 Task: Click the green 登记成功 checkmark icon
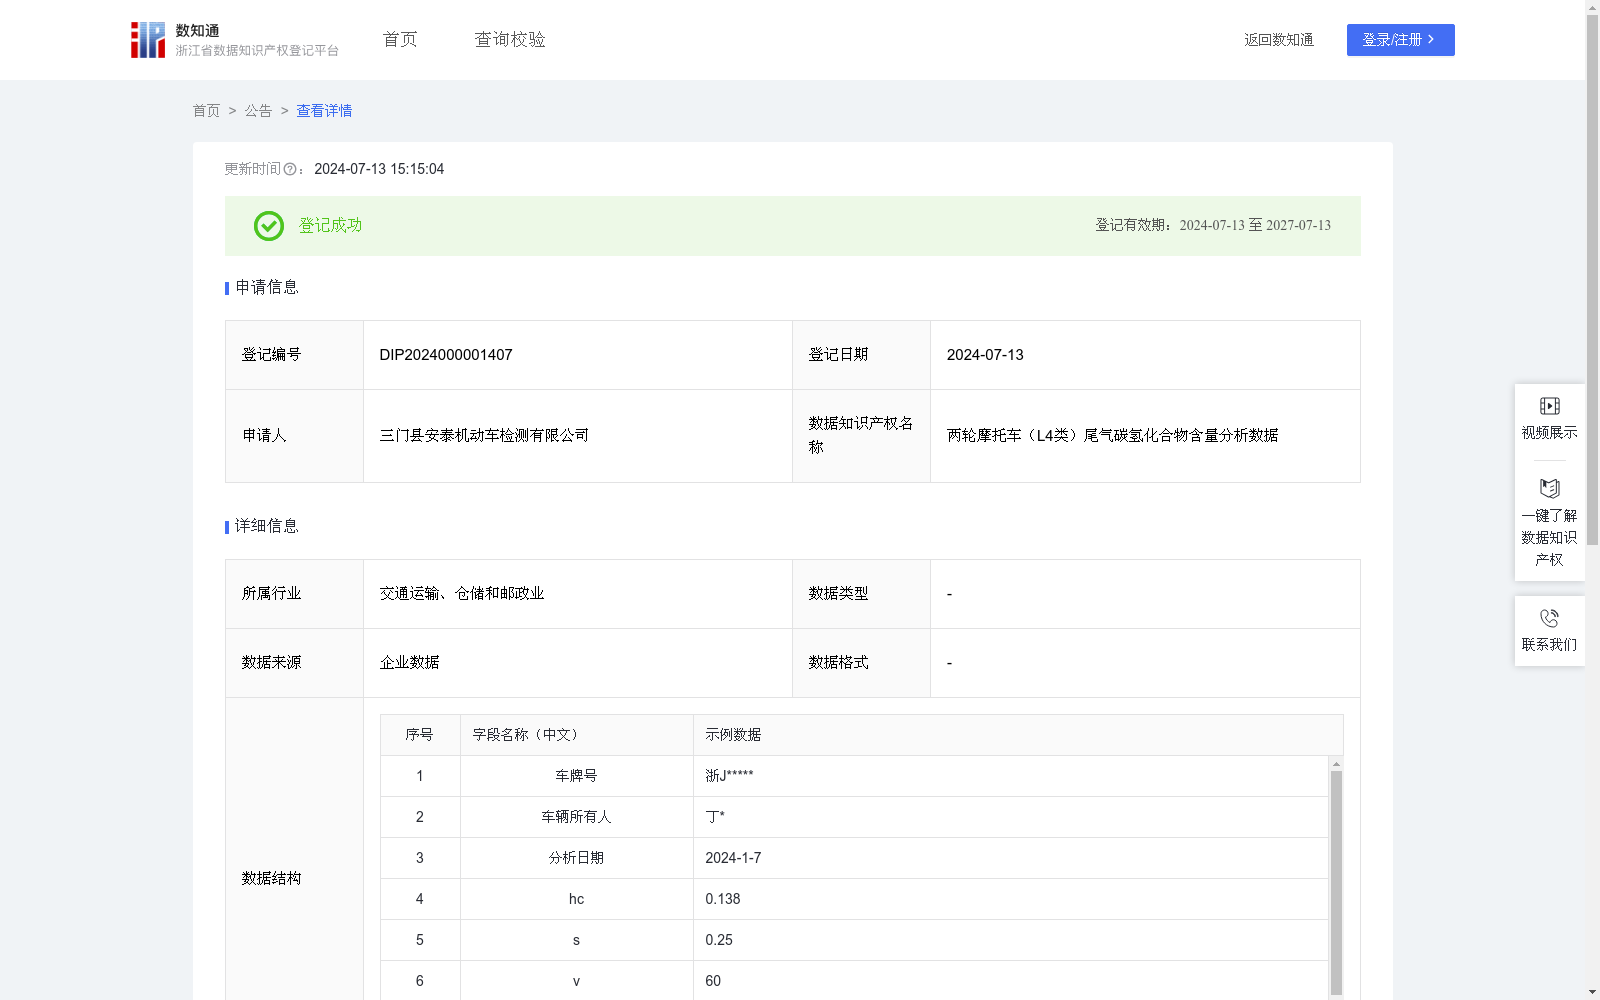[x=268, y=226]
